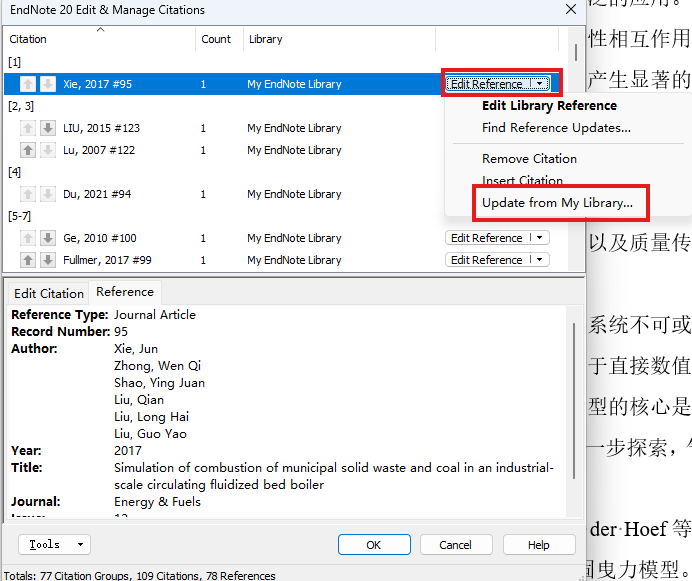Select the Xie, 2017 #95 citation row
692x581 pixels.
tap(223, 84)
